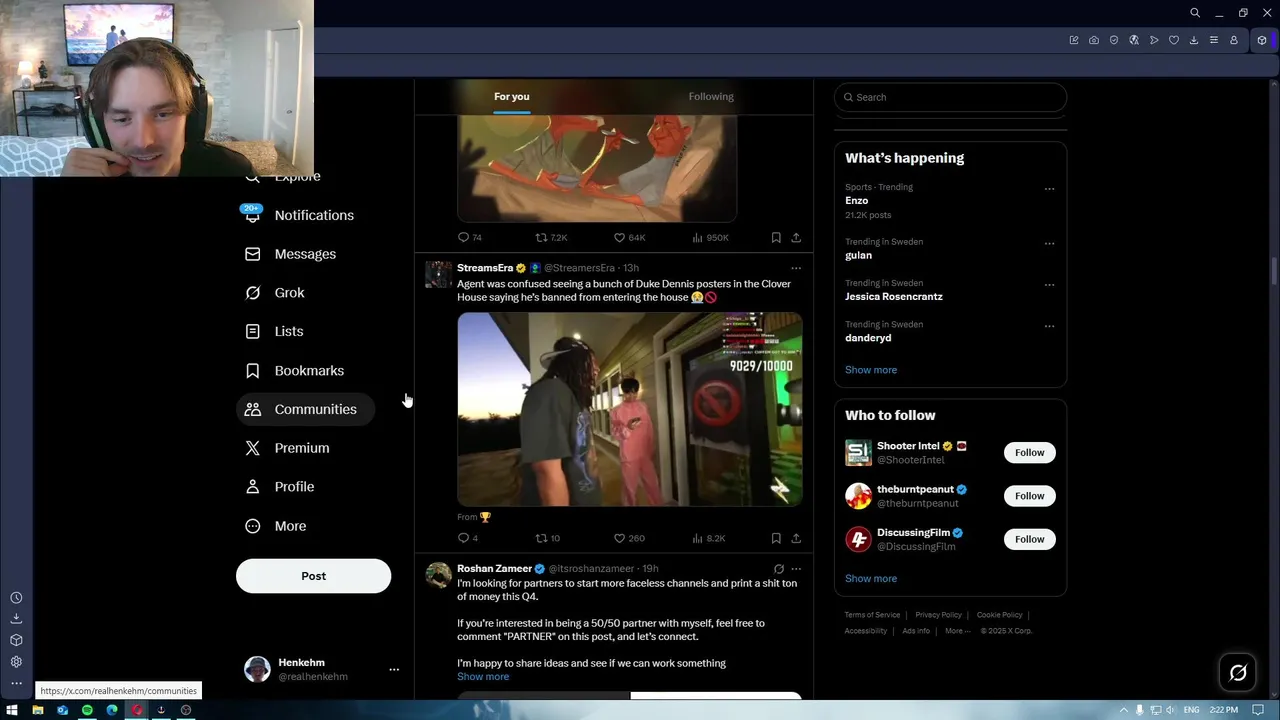Like the post with 64K likes
The height and width of the screenshot is (720, 1280).
pos(629,238)
